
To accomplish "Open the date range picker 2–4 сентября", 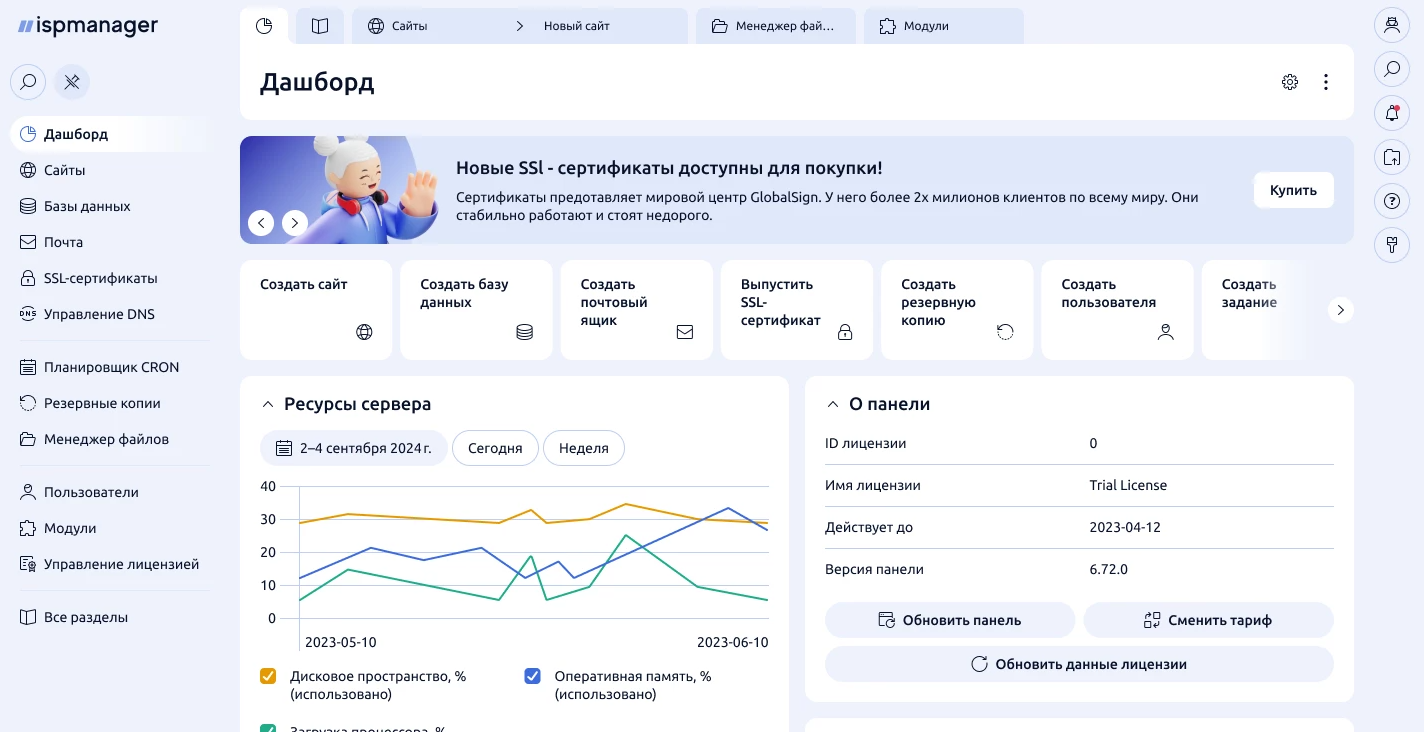I will [x=354, y=448].
